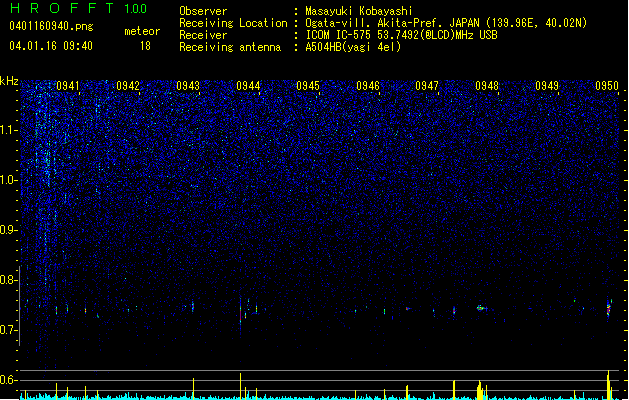Click the 0944 time marker

248,86
